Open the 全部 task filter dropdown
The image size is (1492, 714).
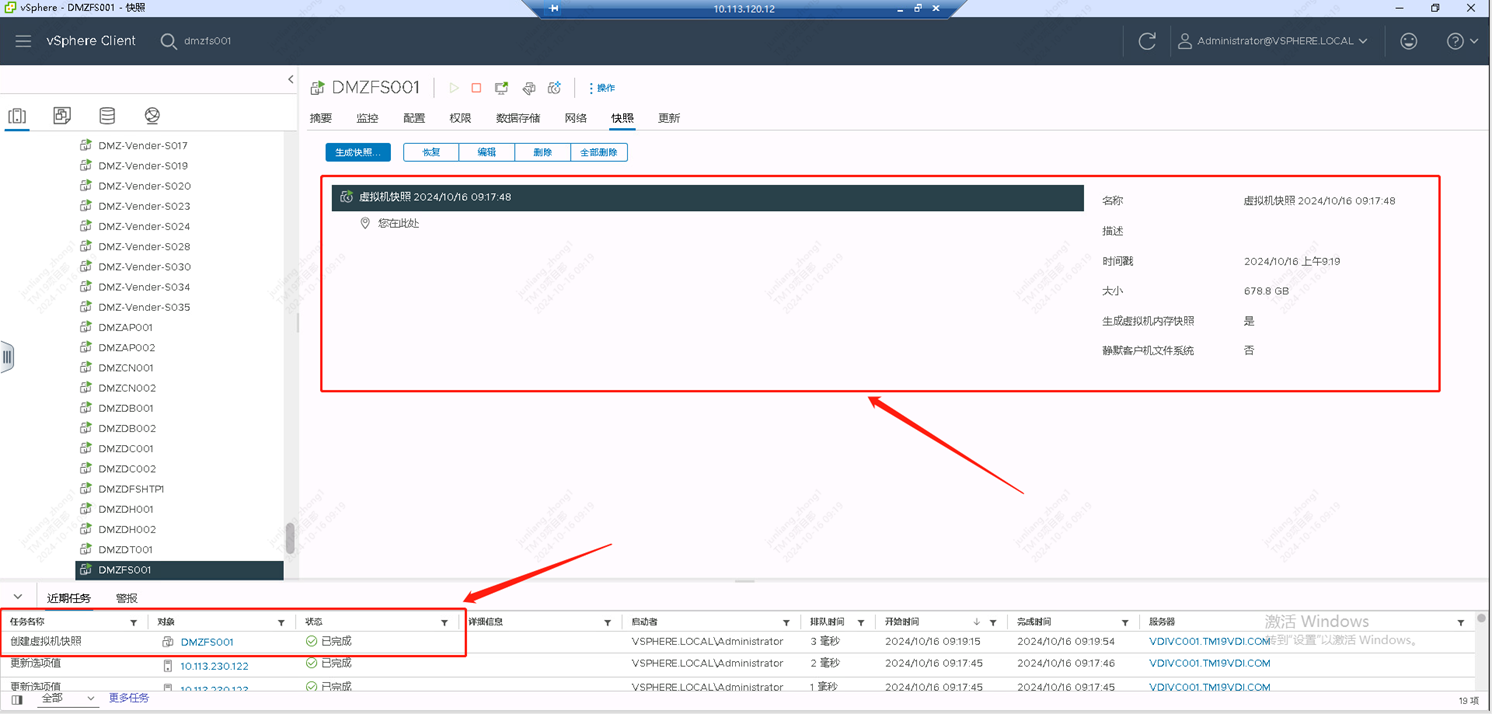pyautogui.click(x=67, y=698)
